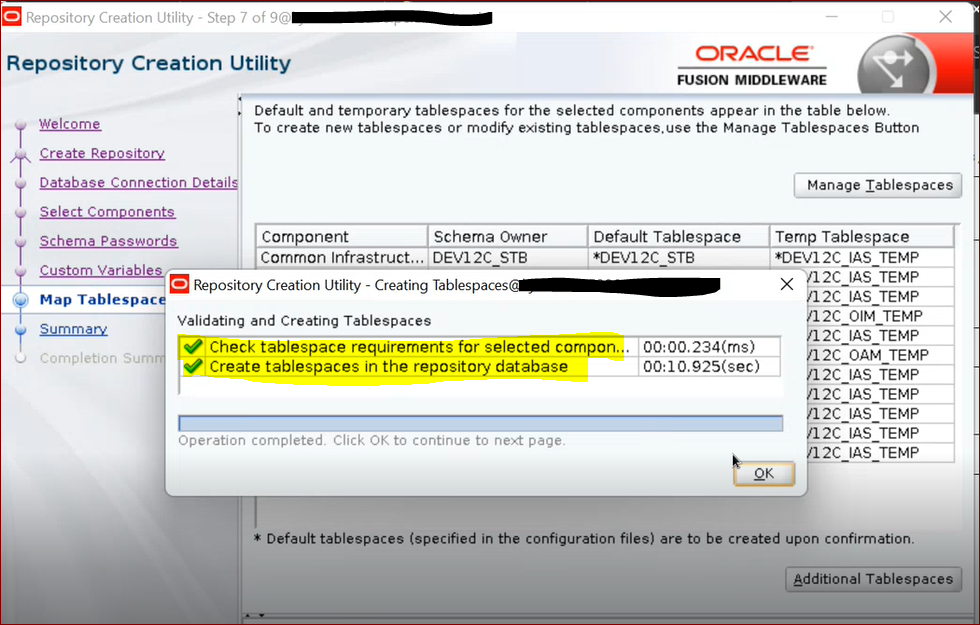The width and height of the screenshot is (980, 625).
Task: Click the Temp Tablespace column header
Action: click(x=862, y=237)
